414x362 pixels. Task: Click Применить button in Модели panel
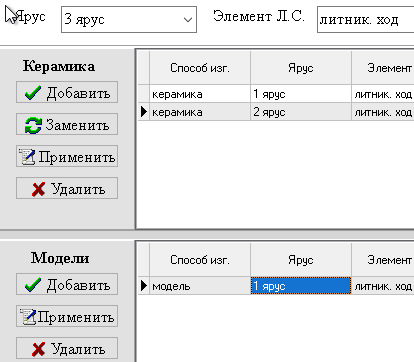[67, 316]
